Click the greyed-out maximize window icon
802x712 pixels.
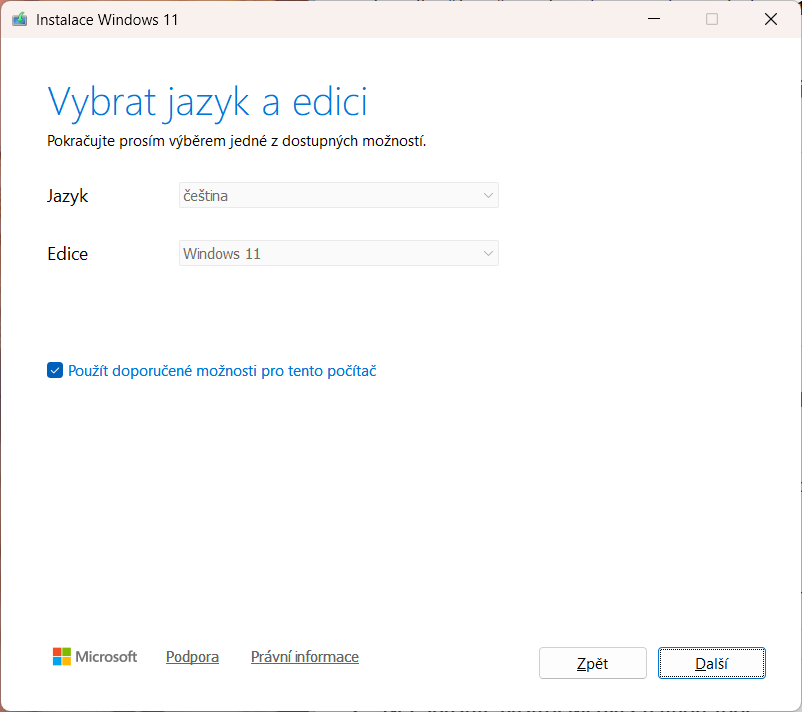[x=712, y=19]
